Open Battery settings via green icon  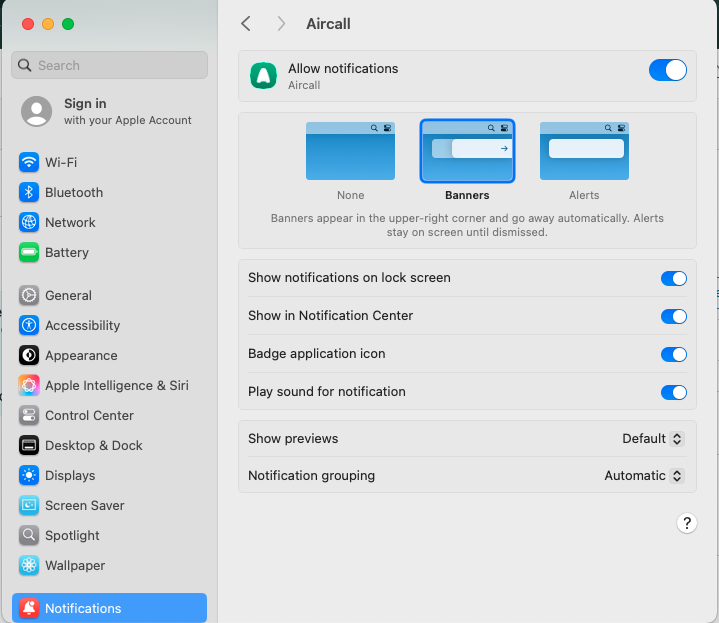coord(29,252)
